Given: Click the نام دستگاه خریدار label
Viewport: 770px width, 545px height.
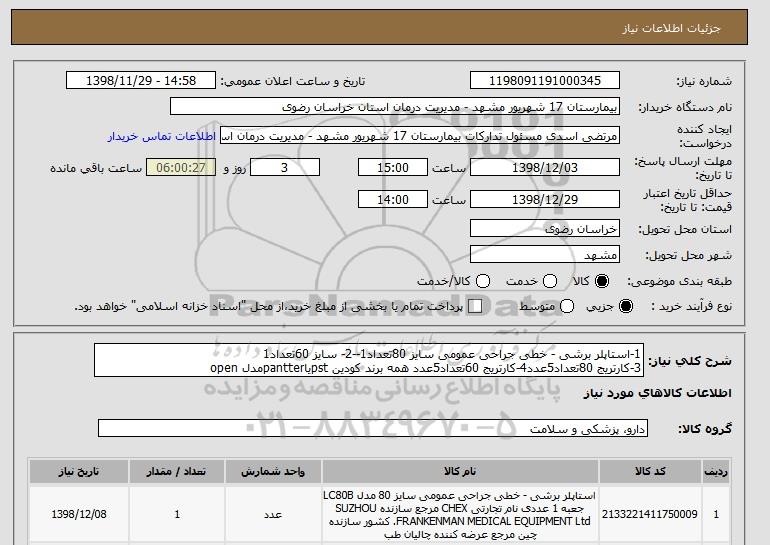Looking at the screenshot, I should 685,107.
